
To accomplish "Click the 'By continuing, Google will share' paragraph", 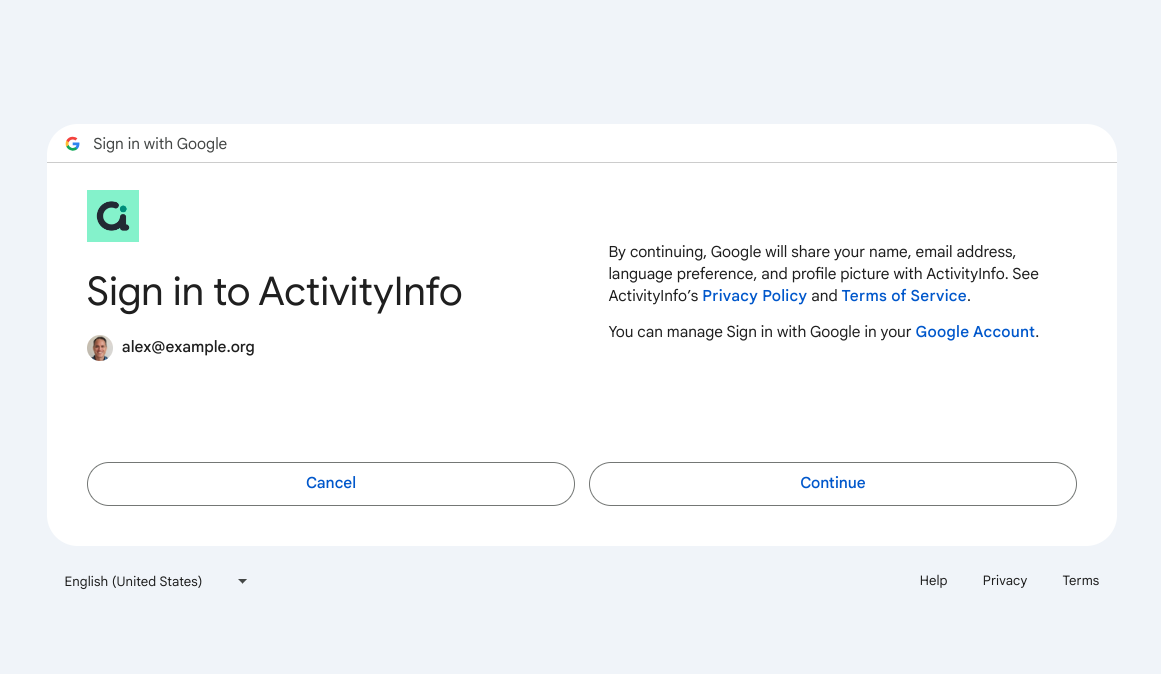I will tap(823, 274).
